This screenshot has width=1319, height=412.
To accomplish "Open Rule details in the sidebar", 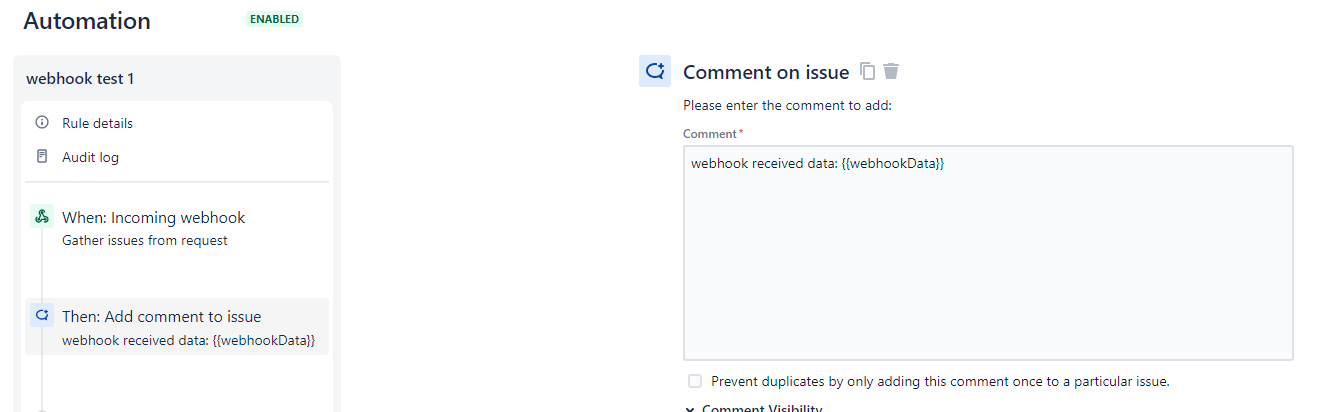I will [x=97, y=123].
